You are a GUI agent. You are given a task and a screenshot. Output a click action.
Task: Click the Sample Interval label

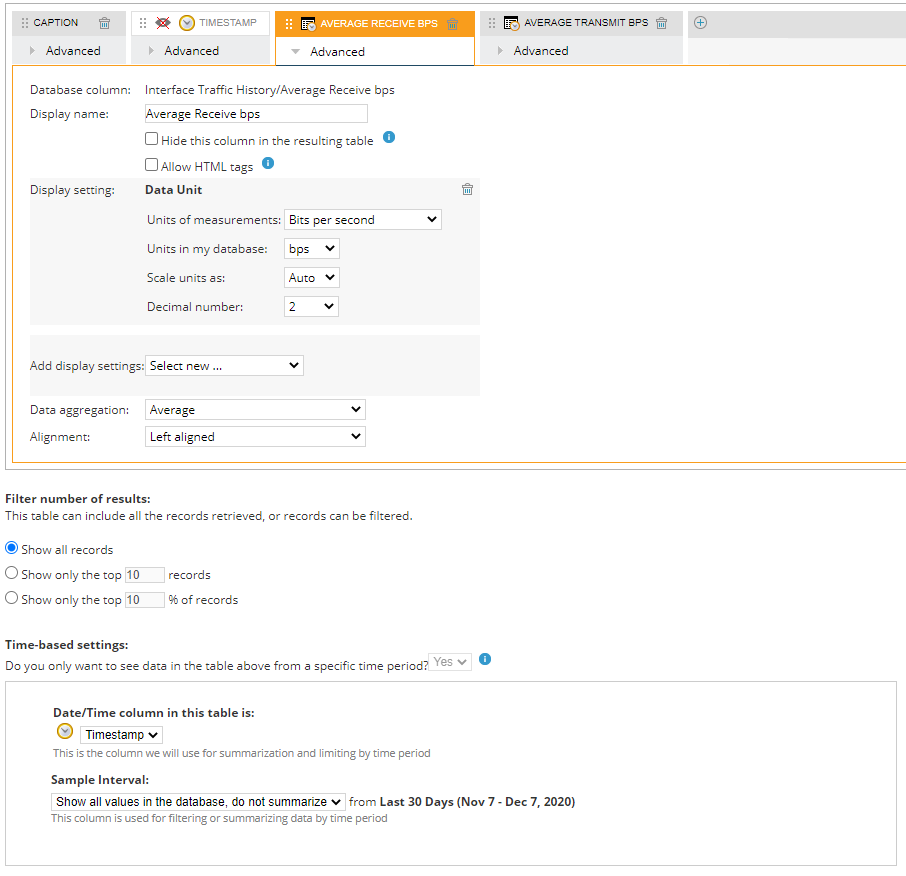pyautogui.click(x=100, y=780)
